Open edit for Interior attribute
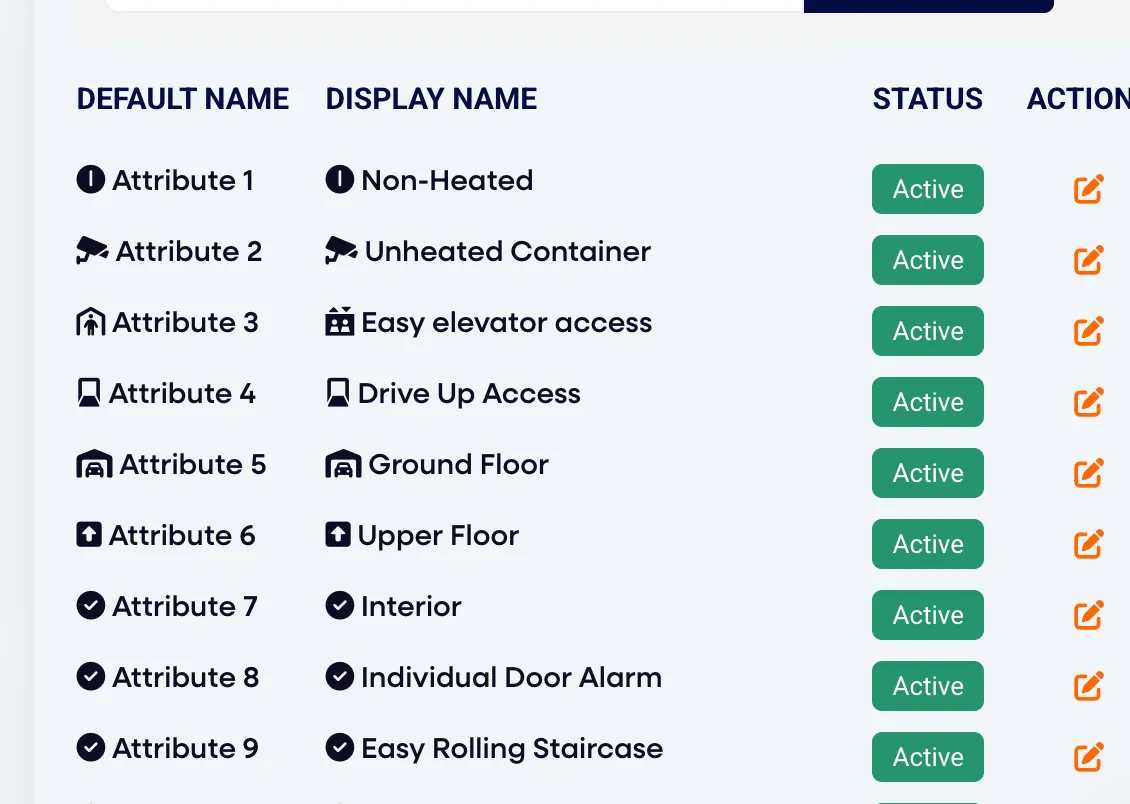Viewport: 1130px width, 804px height. [1088, 615]
